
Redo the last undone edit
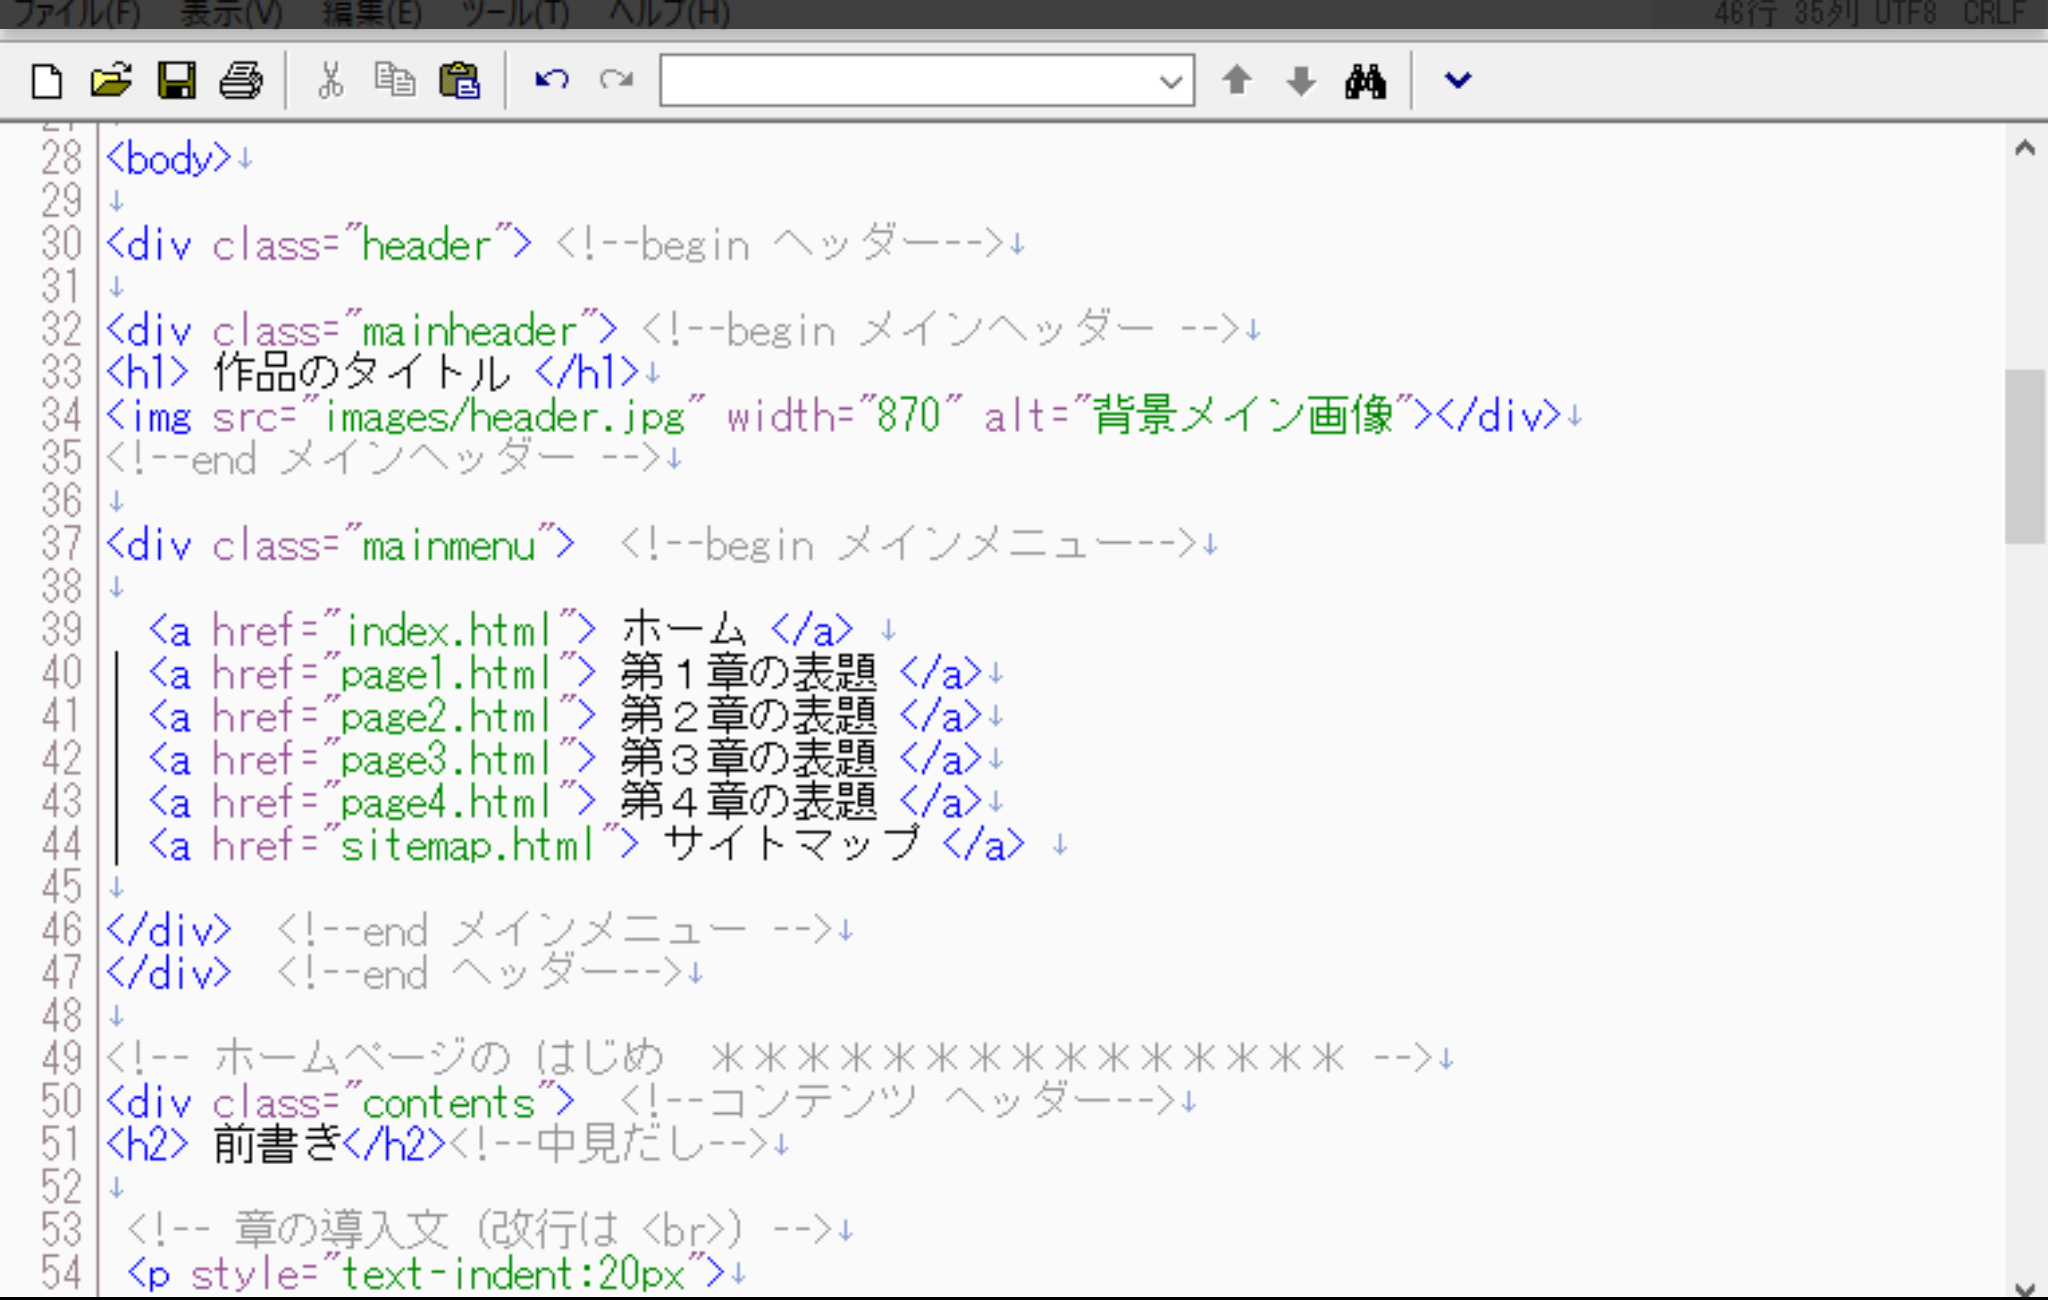click(616, 80)
